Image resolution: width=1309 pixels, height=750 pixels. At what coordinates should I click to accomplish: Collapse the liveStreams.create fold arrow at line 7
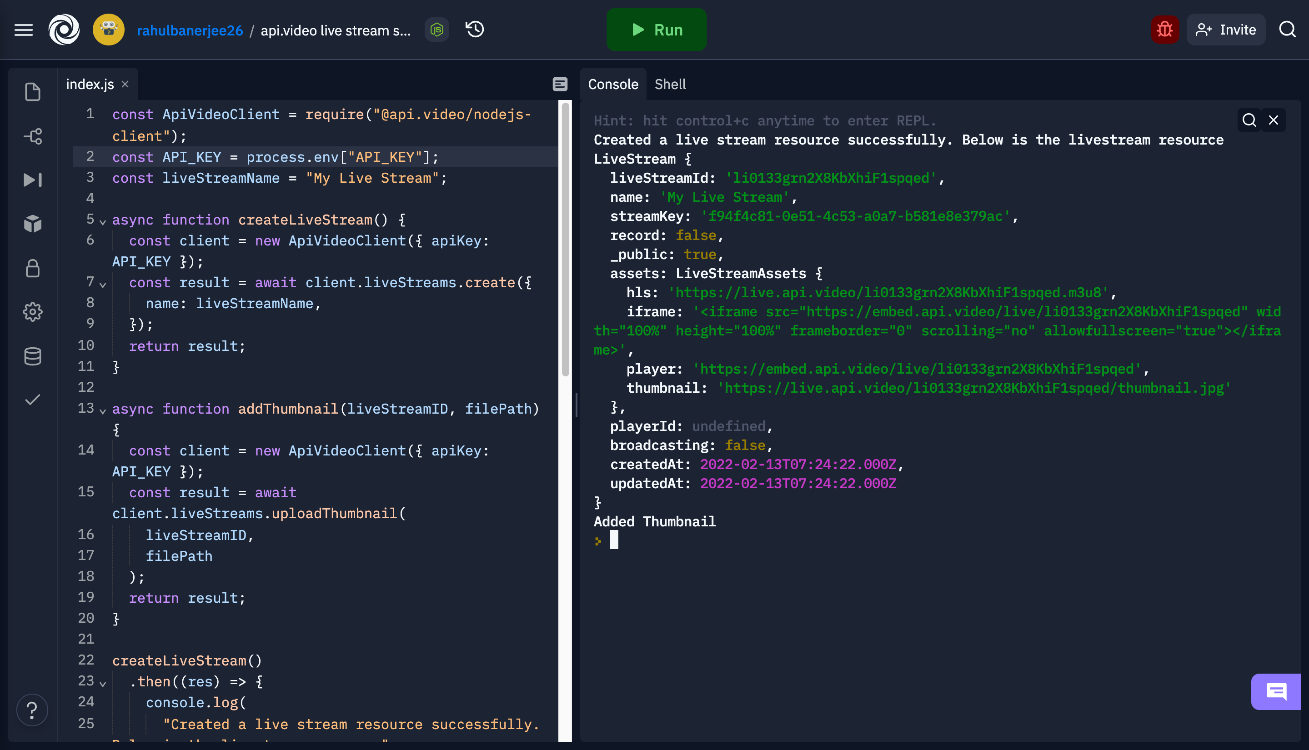click(x=102, y=283)
